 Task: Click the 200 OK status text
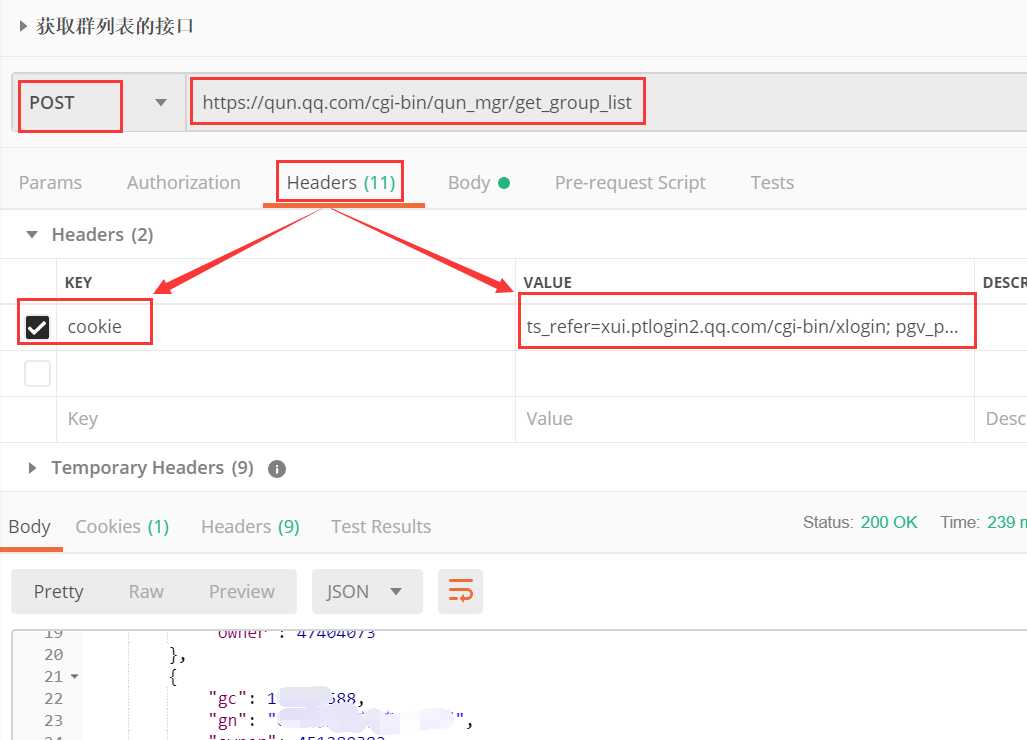point(889,522)
